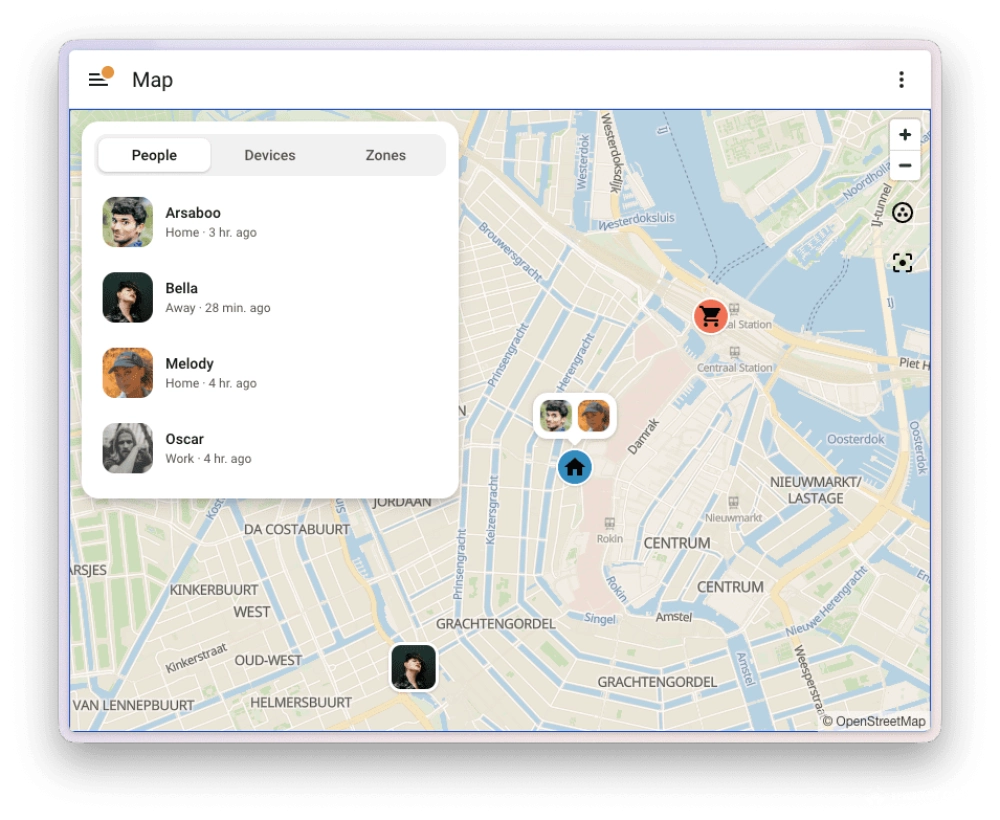Zoom in the map with plus

[x=904, y=135]
